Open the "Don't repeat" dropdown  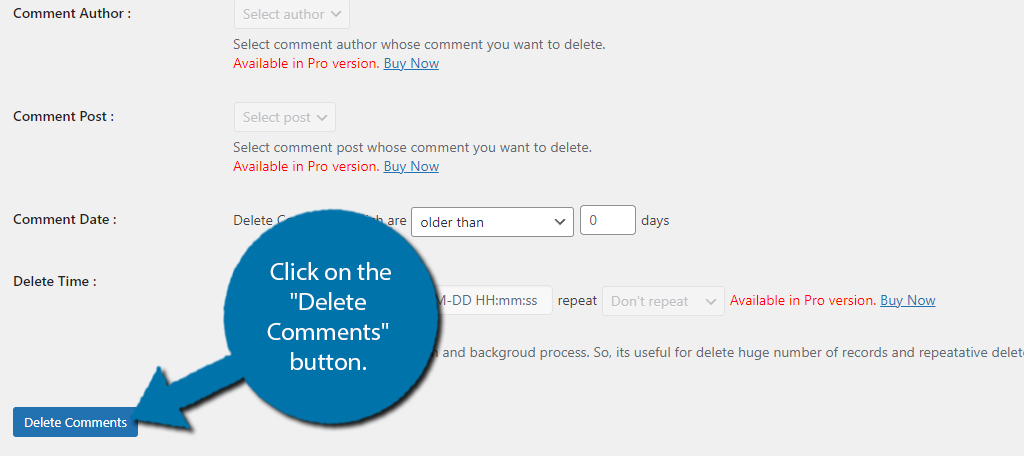pos(663,301)
